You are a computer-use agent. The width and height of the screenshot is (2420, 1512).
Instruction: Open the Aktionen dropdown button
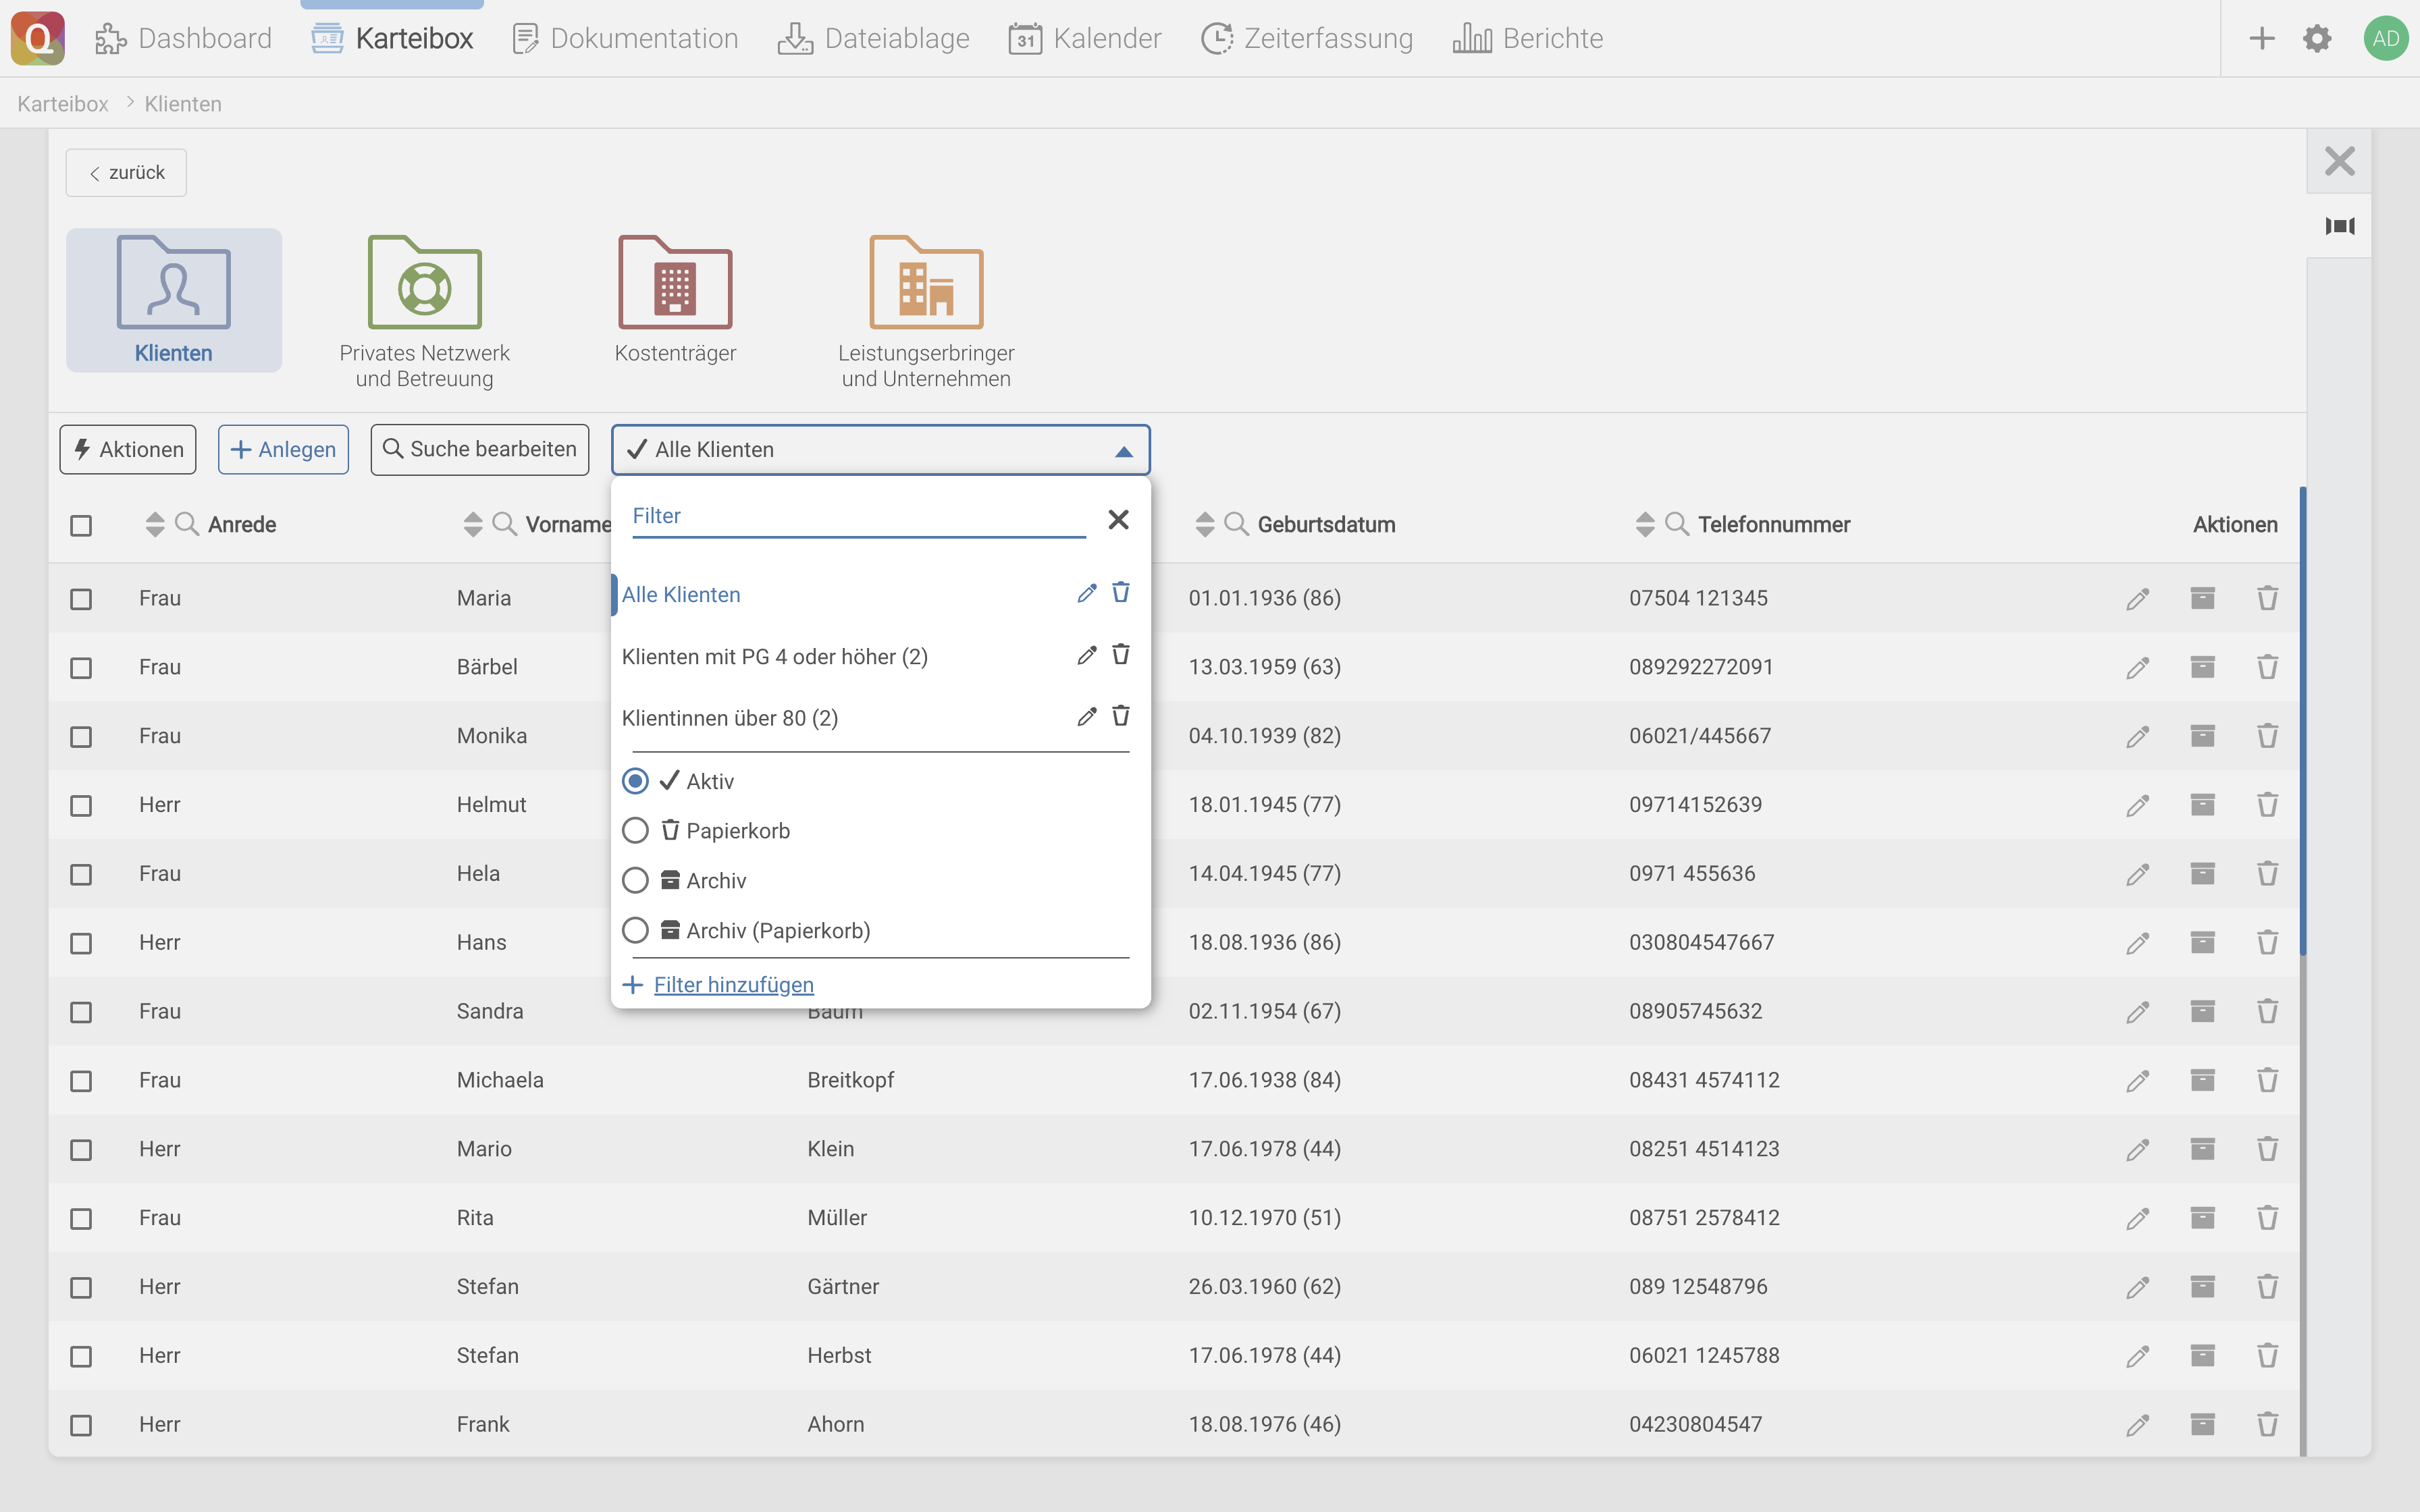[128, 450]
